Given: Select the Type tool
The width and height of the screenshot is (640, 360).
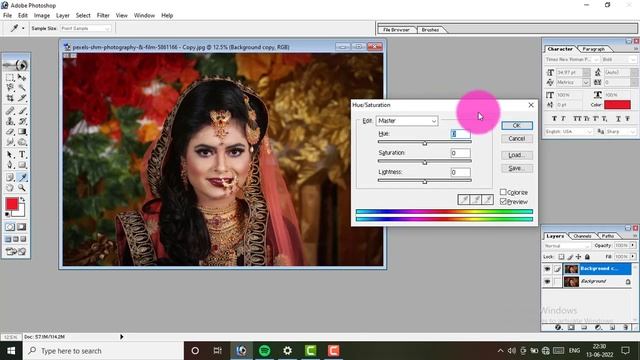Looking at the screenshot, I should 22,155.
